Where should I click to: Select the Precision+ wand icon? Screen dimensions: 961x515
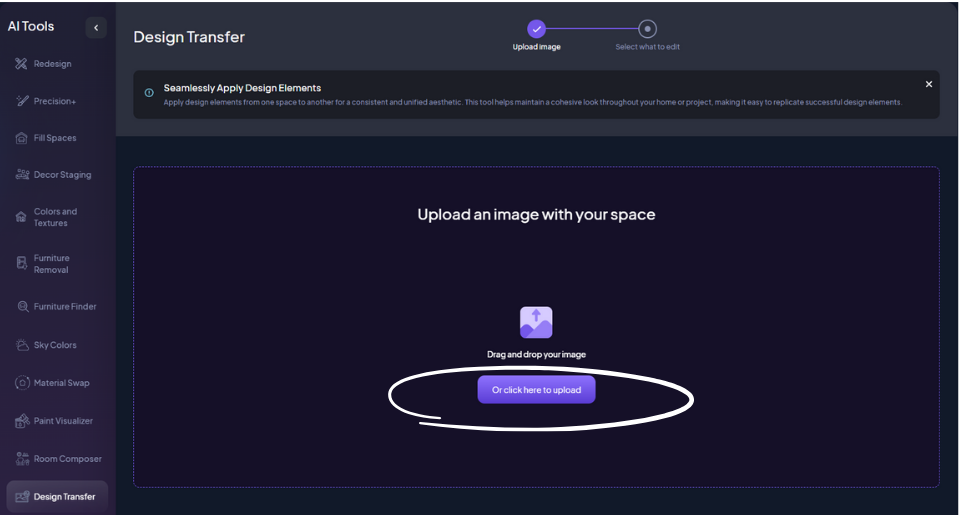click(22, 101)
